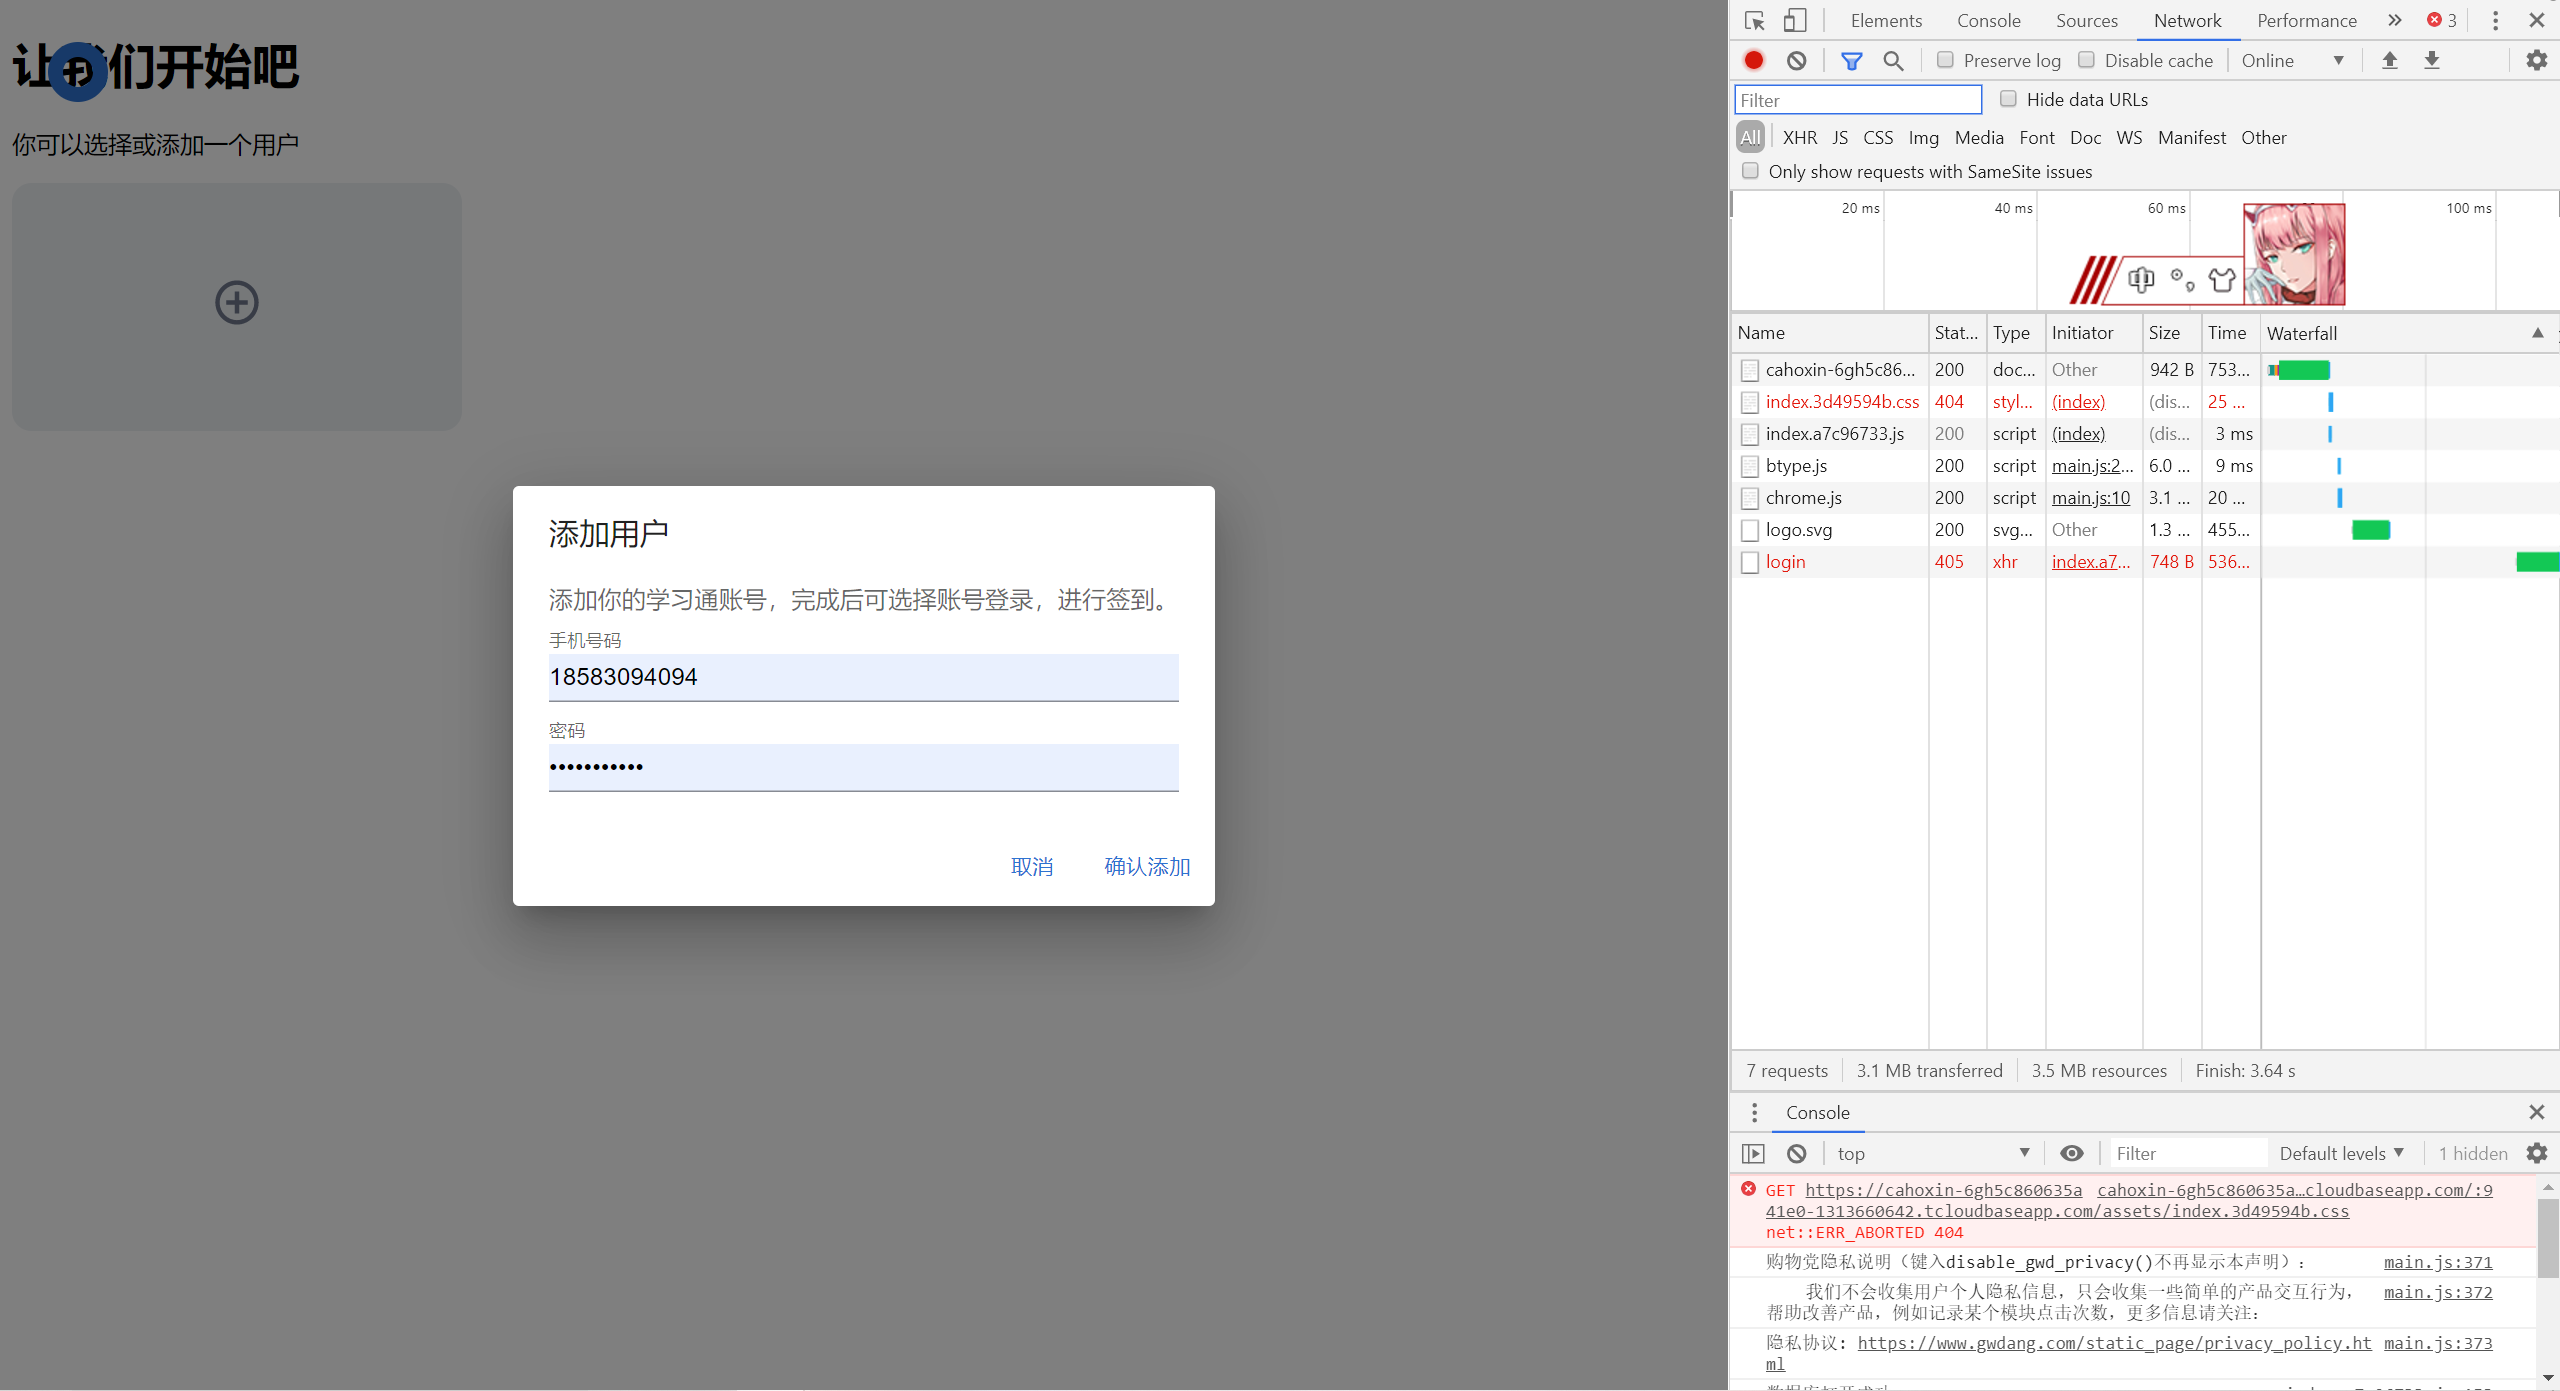Clear the console output
Image resolution: width=2560 pixels, height=1391 pixels.
1797,1153
